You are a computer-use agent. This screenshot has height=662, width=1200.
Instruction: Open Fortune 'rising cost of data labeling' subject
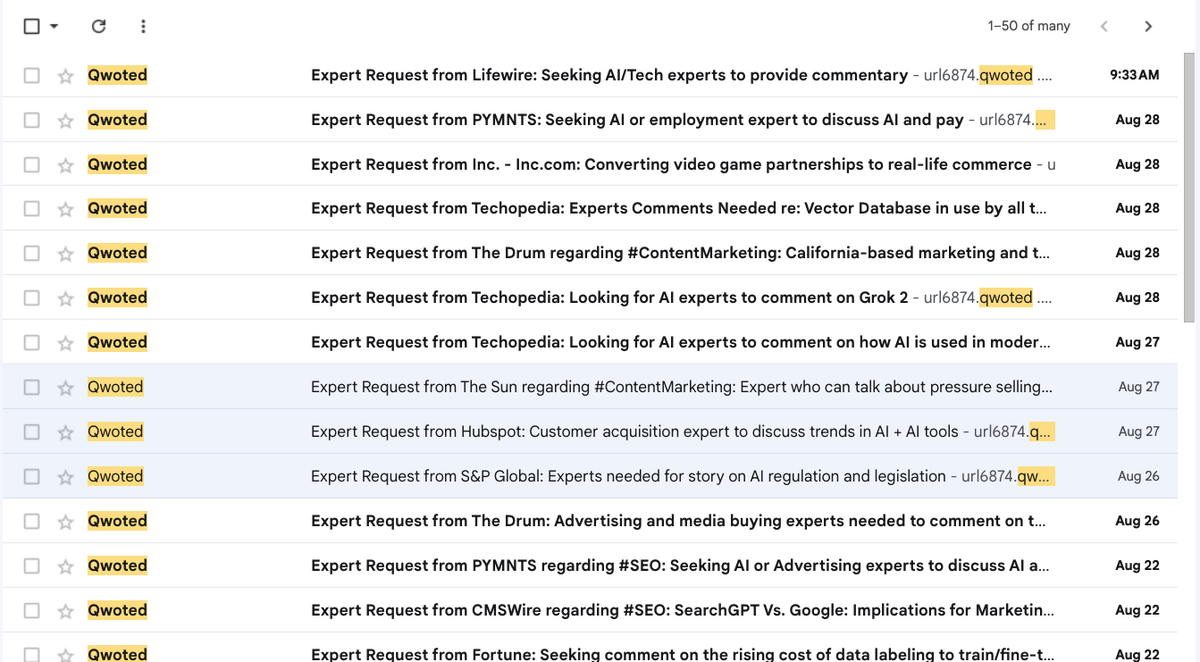682,654
